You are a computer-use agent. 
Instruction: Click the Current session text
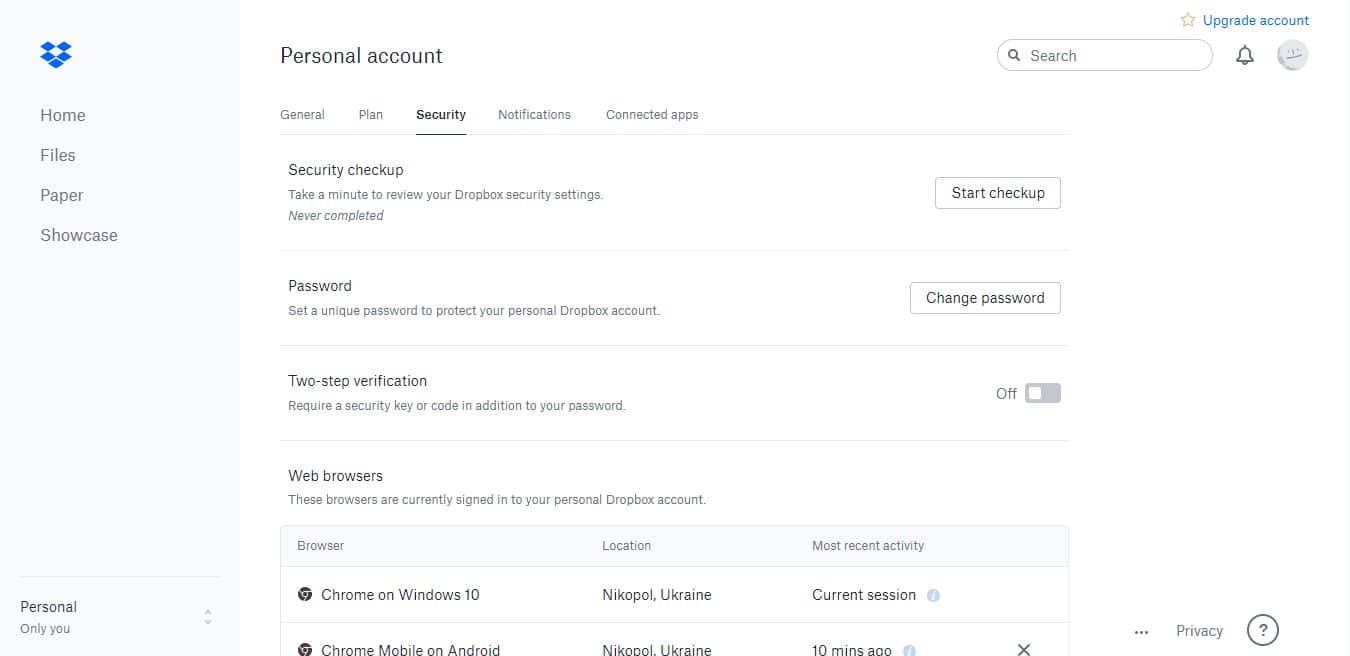click(864, 595)
